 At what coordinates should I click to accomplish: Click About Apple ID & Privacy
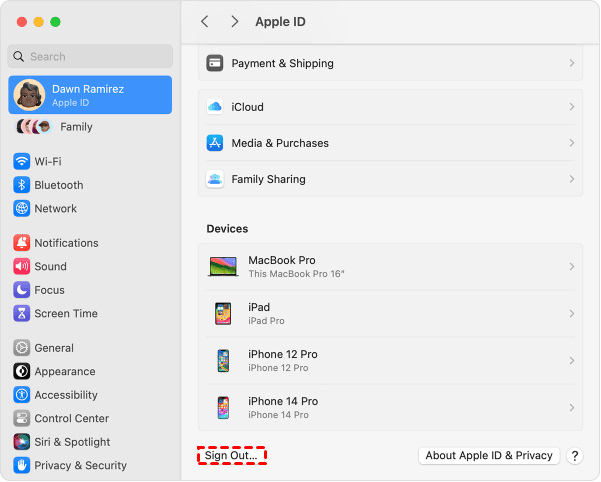(x=488, y=455)
